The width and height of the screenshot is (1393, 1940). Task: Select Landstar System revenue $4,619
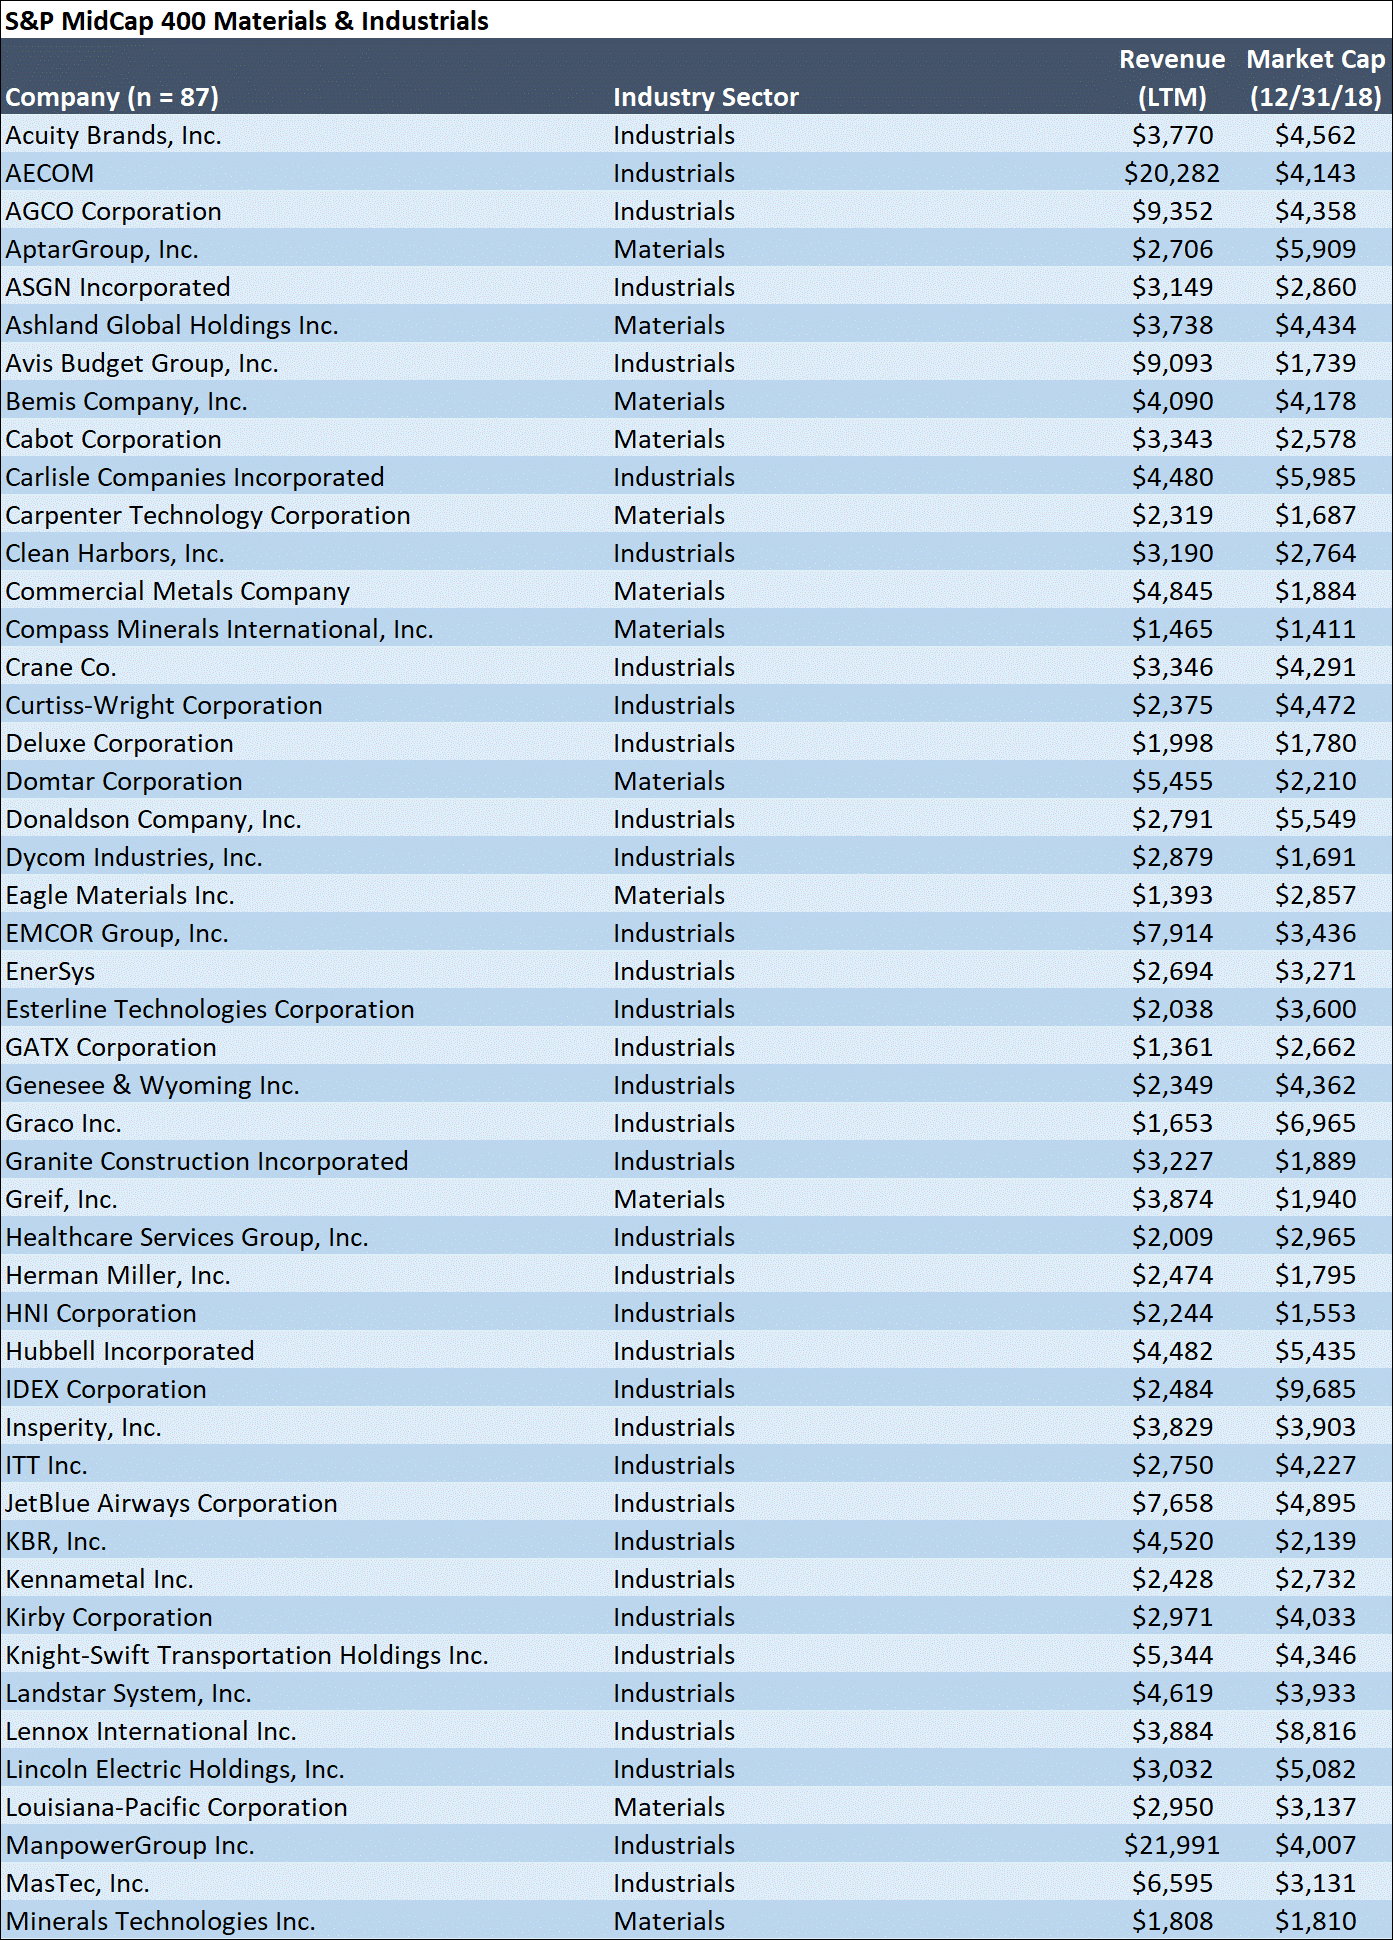1172,1693
